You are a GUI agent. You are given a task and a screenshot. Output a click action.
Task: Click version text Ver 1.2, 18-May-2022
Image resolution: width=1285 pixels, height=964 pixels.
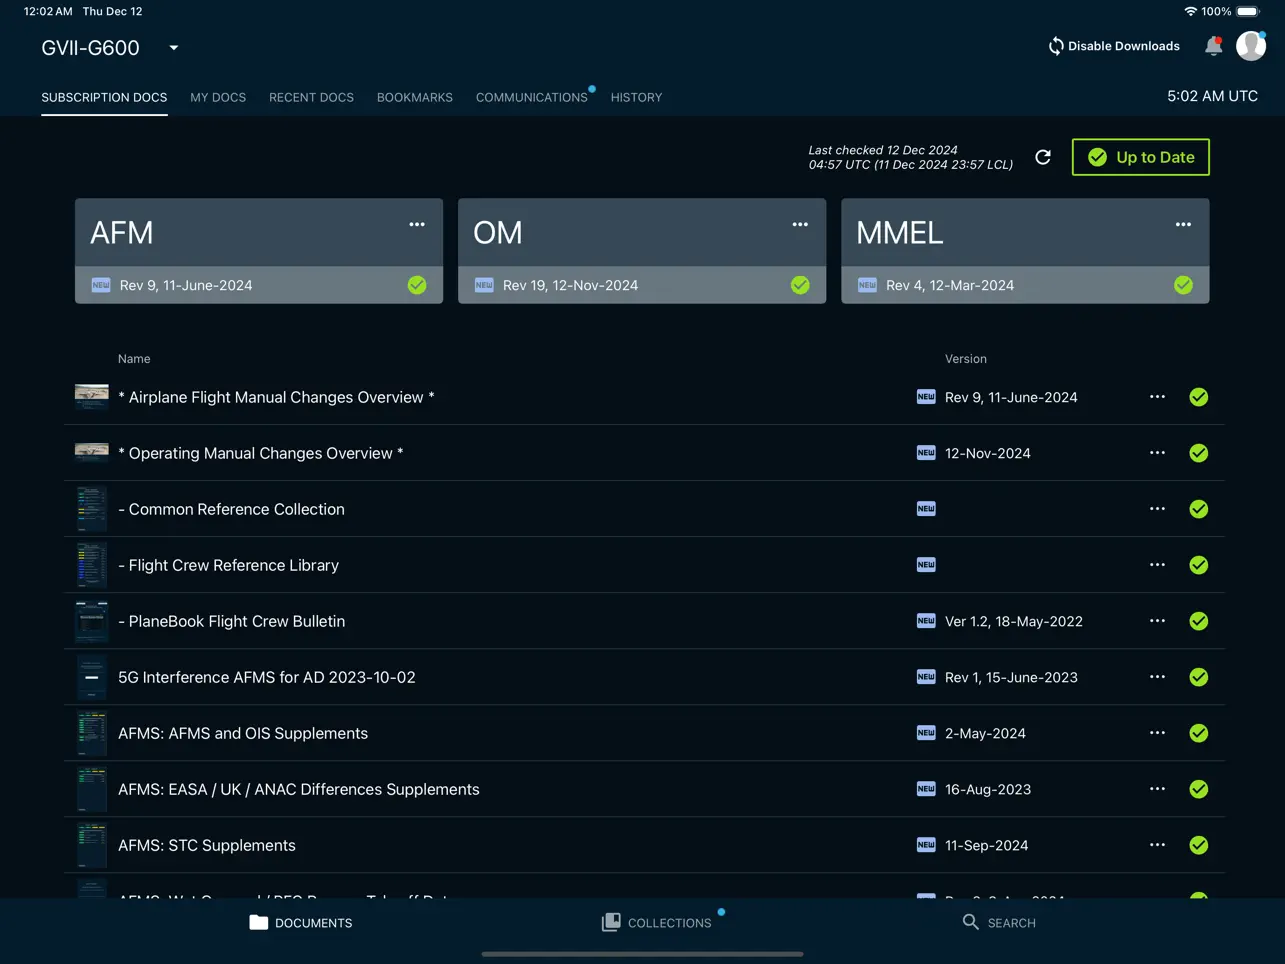tap(1014, 621)
